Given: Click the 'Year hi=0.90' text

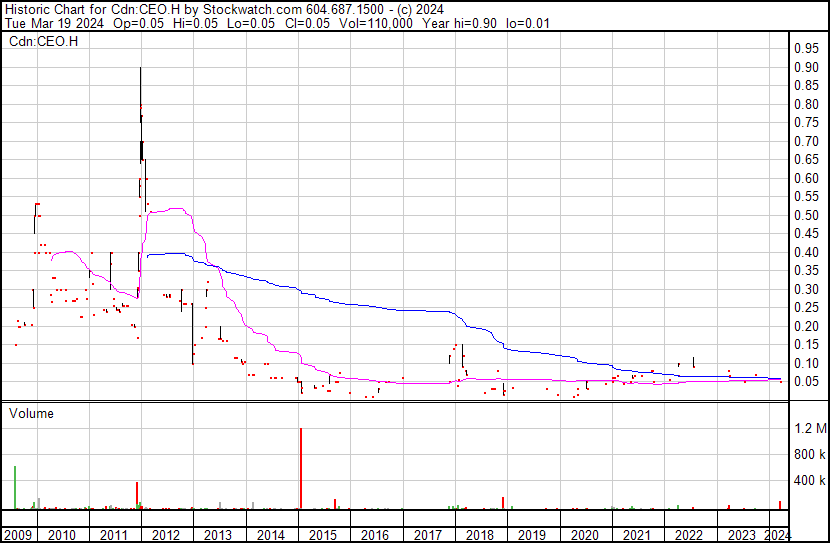Looking at the screenshot, I should (459, 23).
